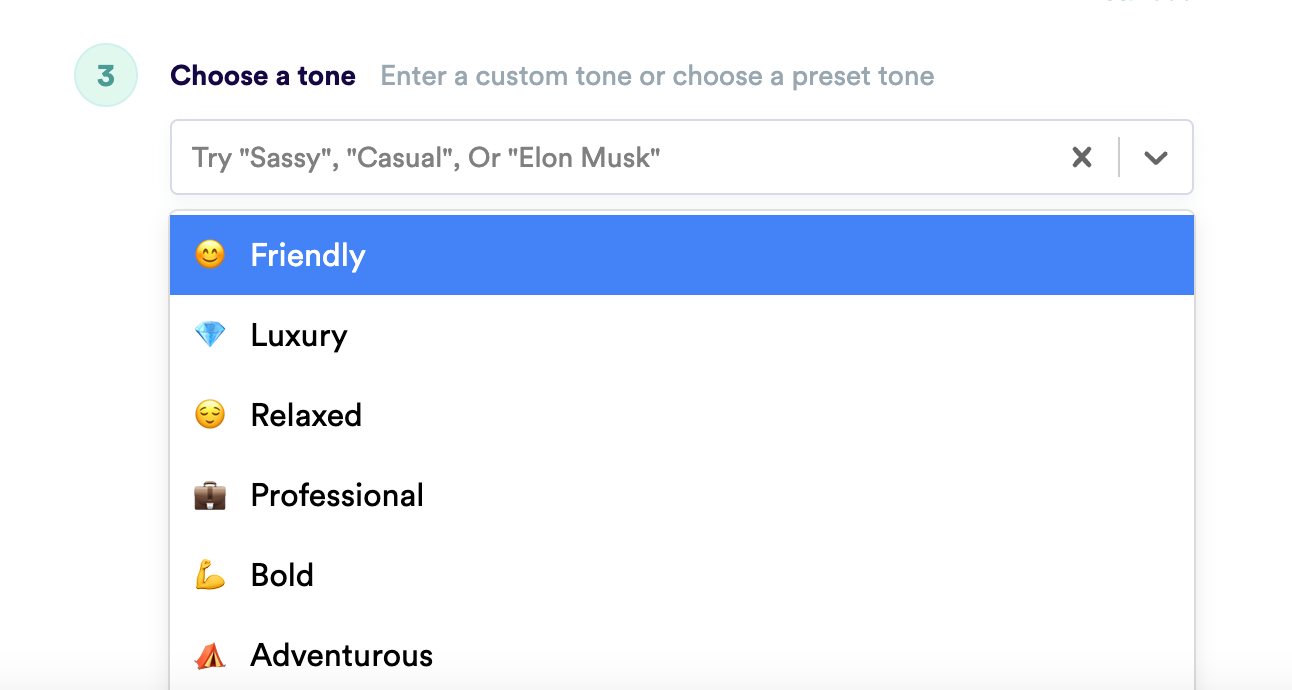Click the smiling face emoji beside Friendly
The image size is (1292, 690).
tap(210, 255)
